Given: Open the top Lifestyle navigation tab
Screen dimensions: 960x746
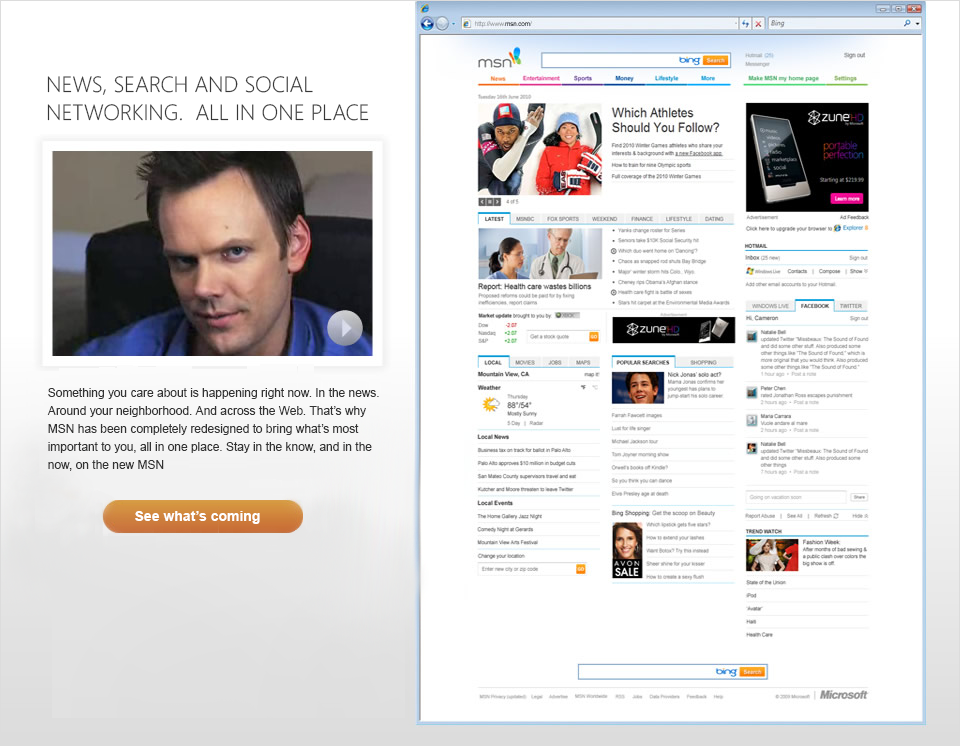Looking at the screenshot, I should coord(666,78).
